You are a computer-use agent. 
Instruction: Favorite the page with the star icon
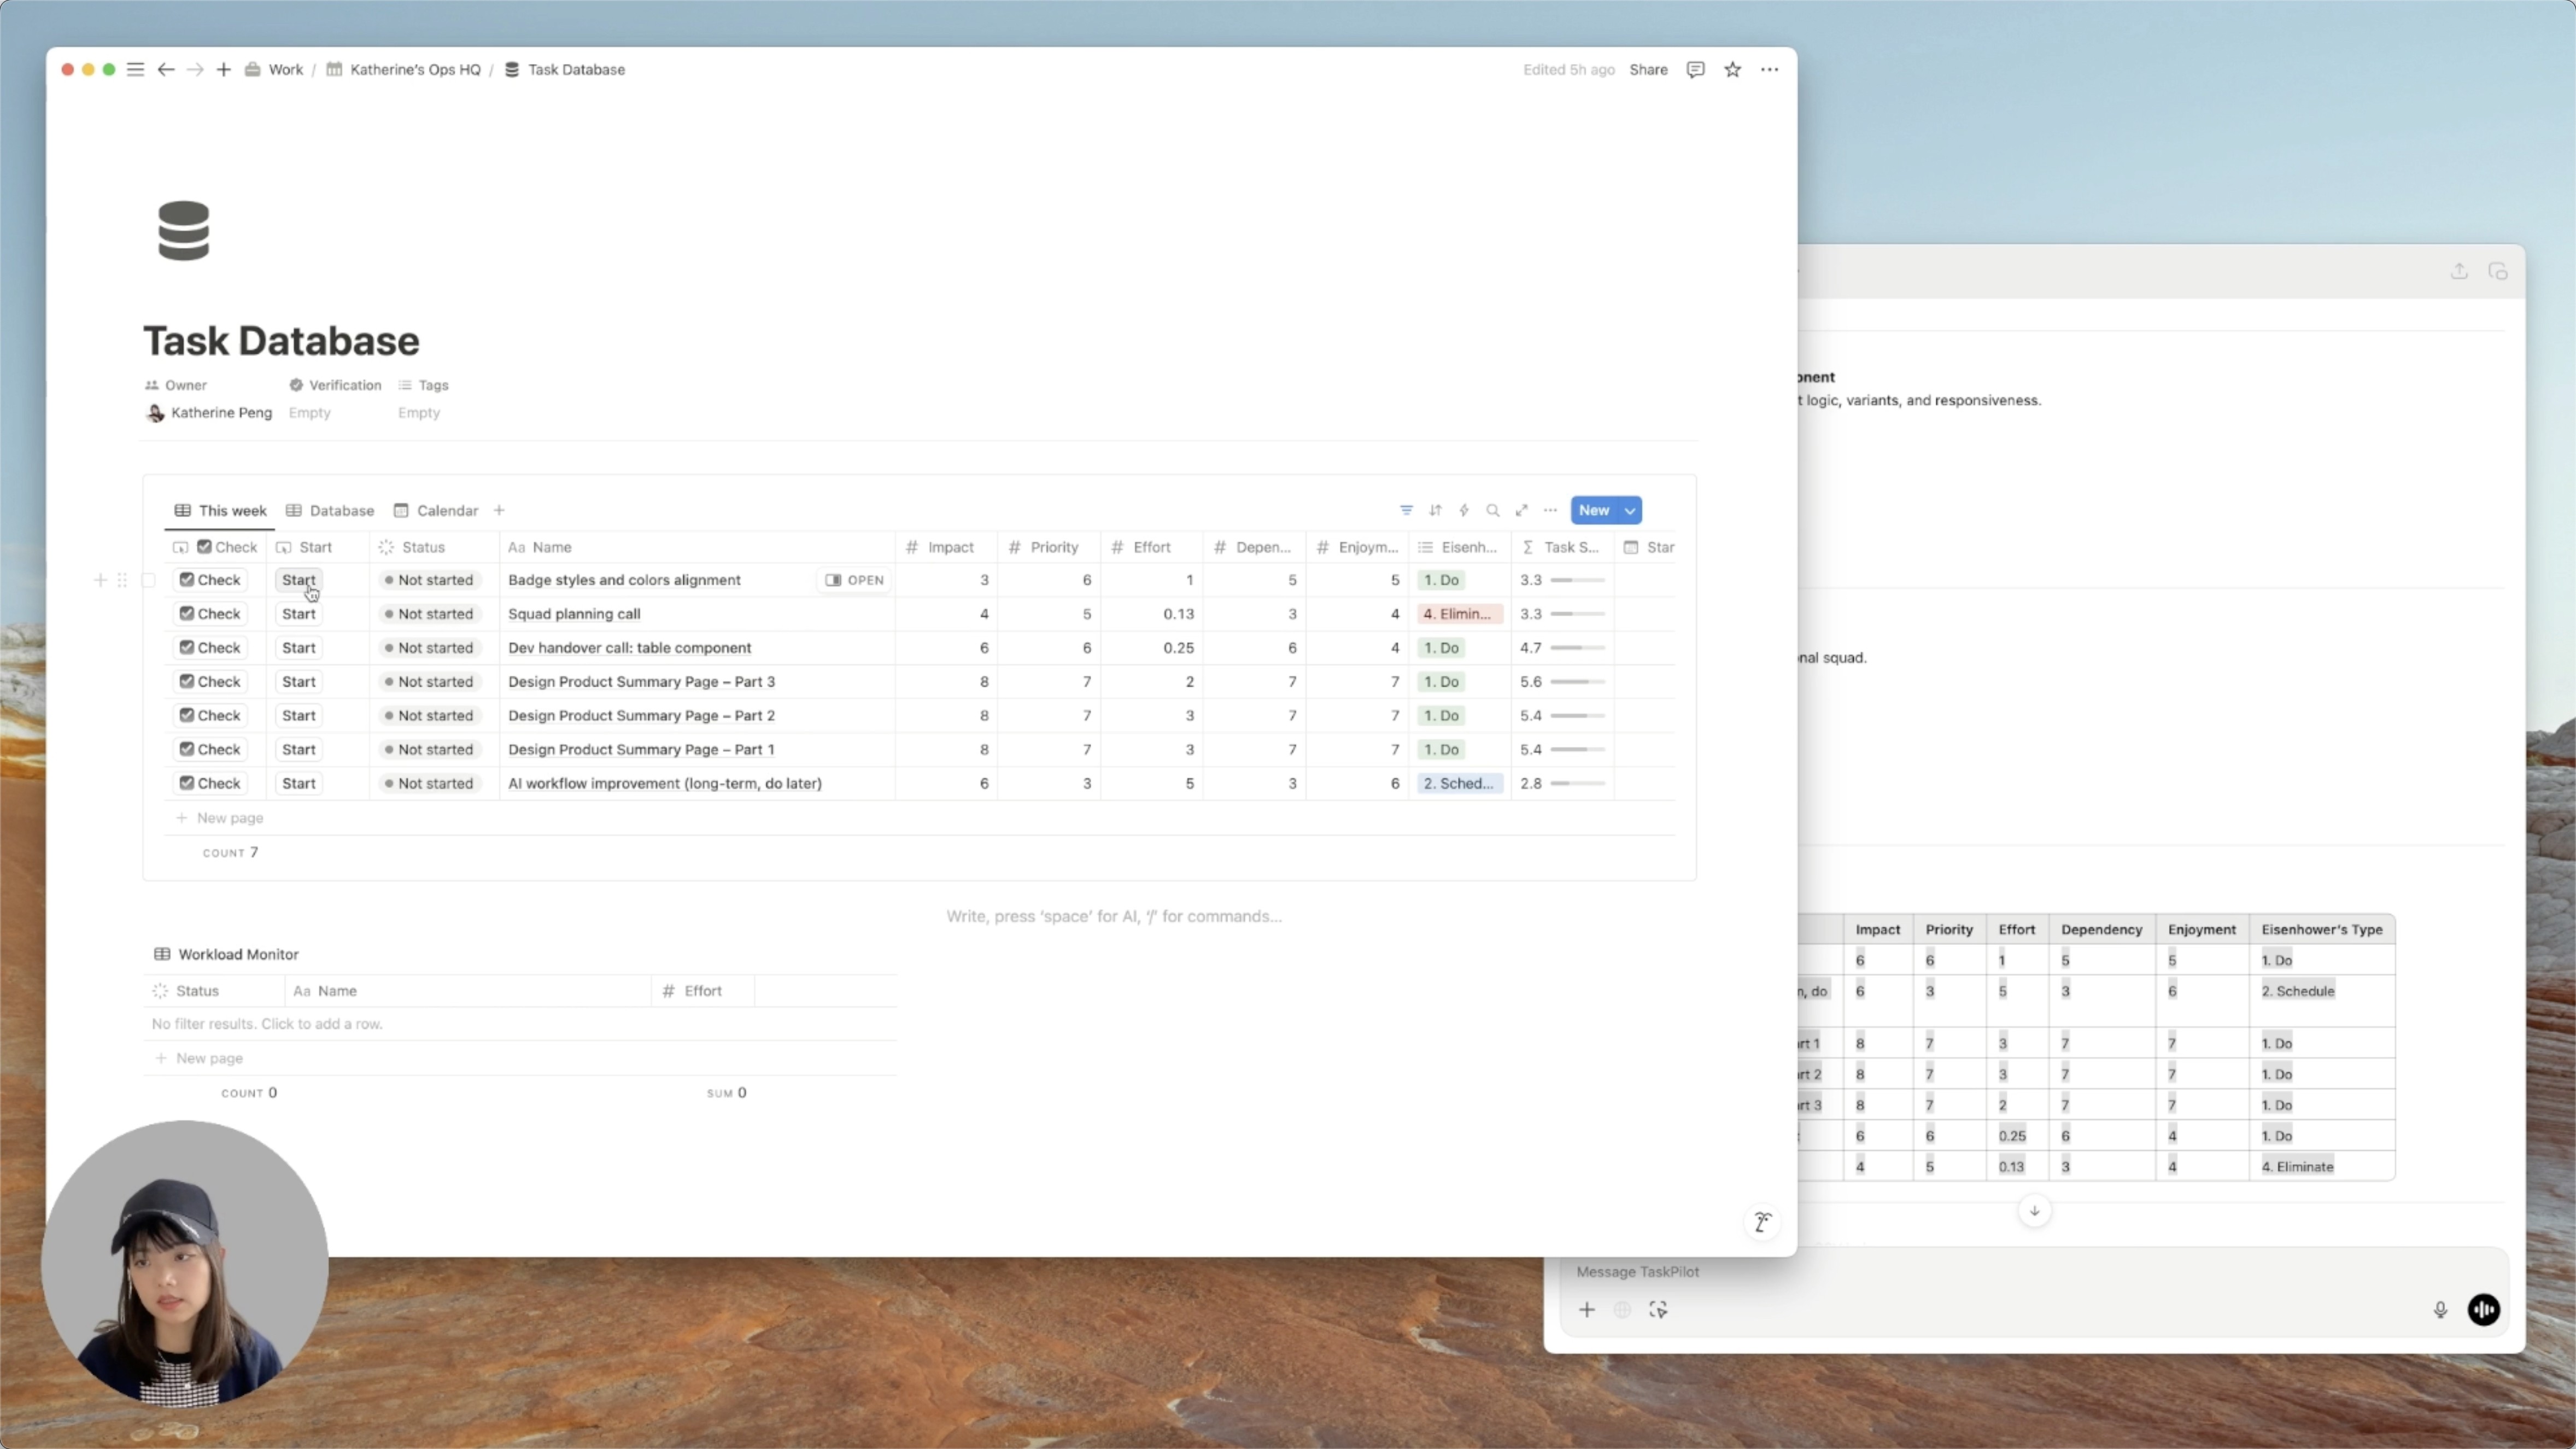click(x=1733, y=69)
